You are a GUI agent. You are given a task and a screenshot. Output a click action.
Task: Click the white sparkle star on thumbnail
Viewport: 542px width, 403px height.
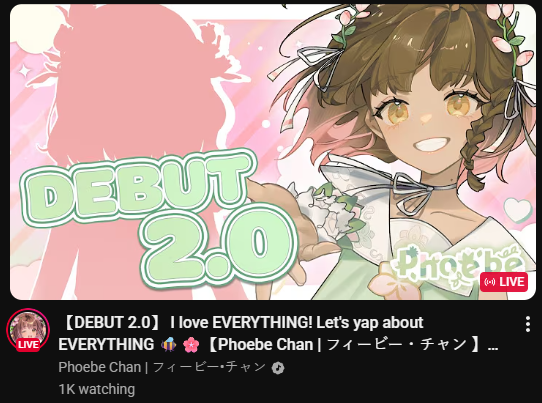[x=25, y=71]
